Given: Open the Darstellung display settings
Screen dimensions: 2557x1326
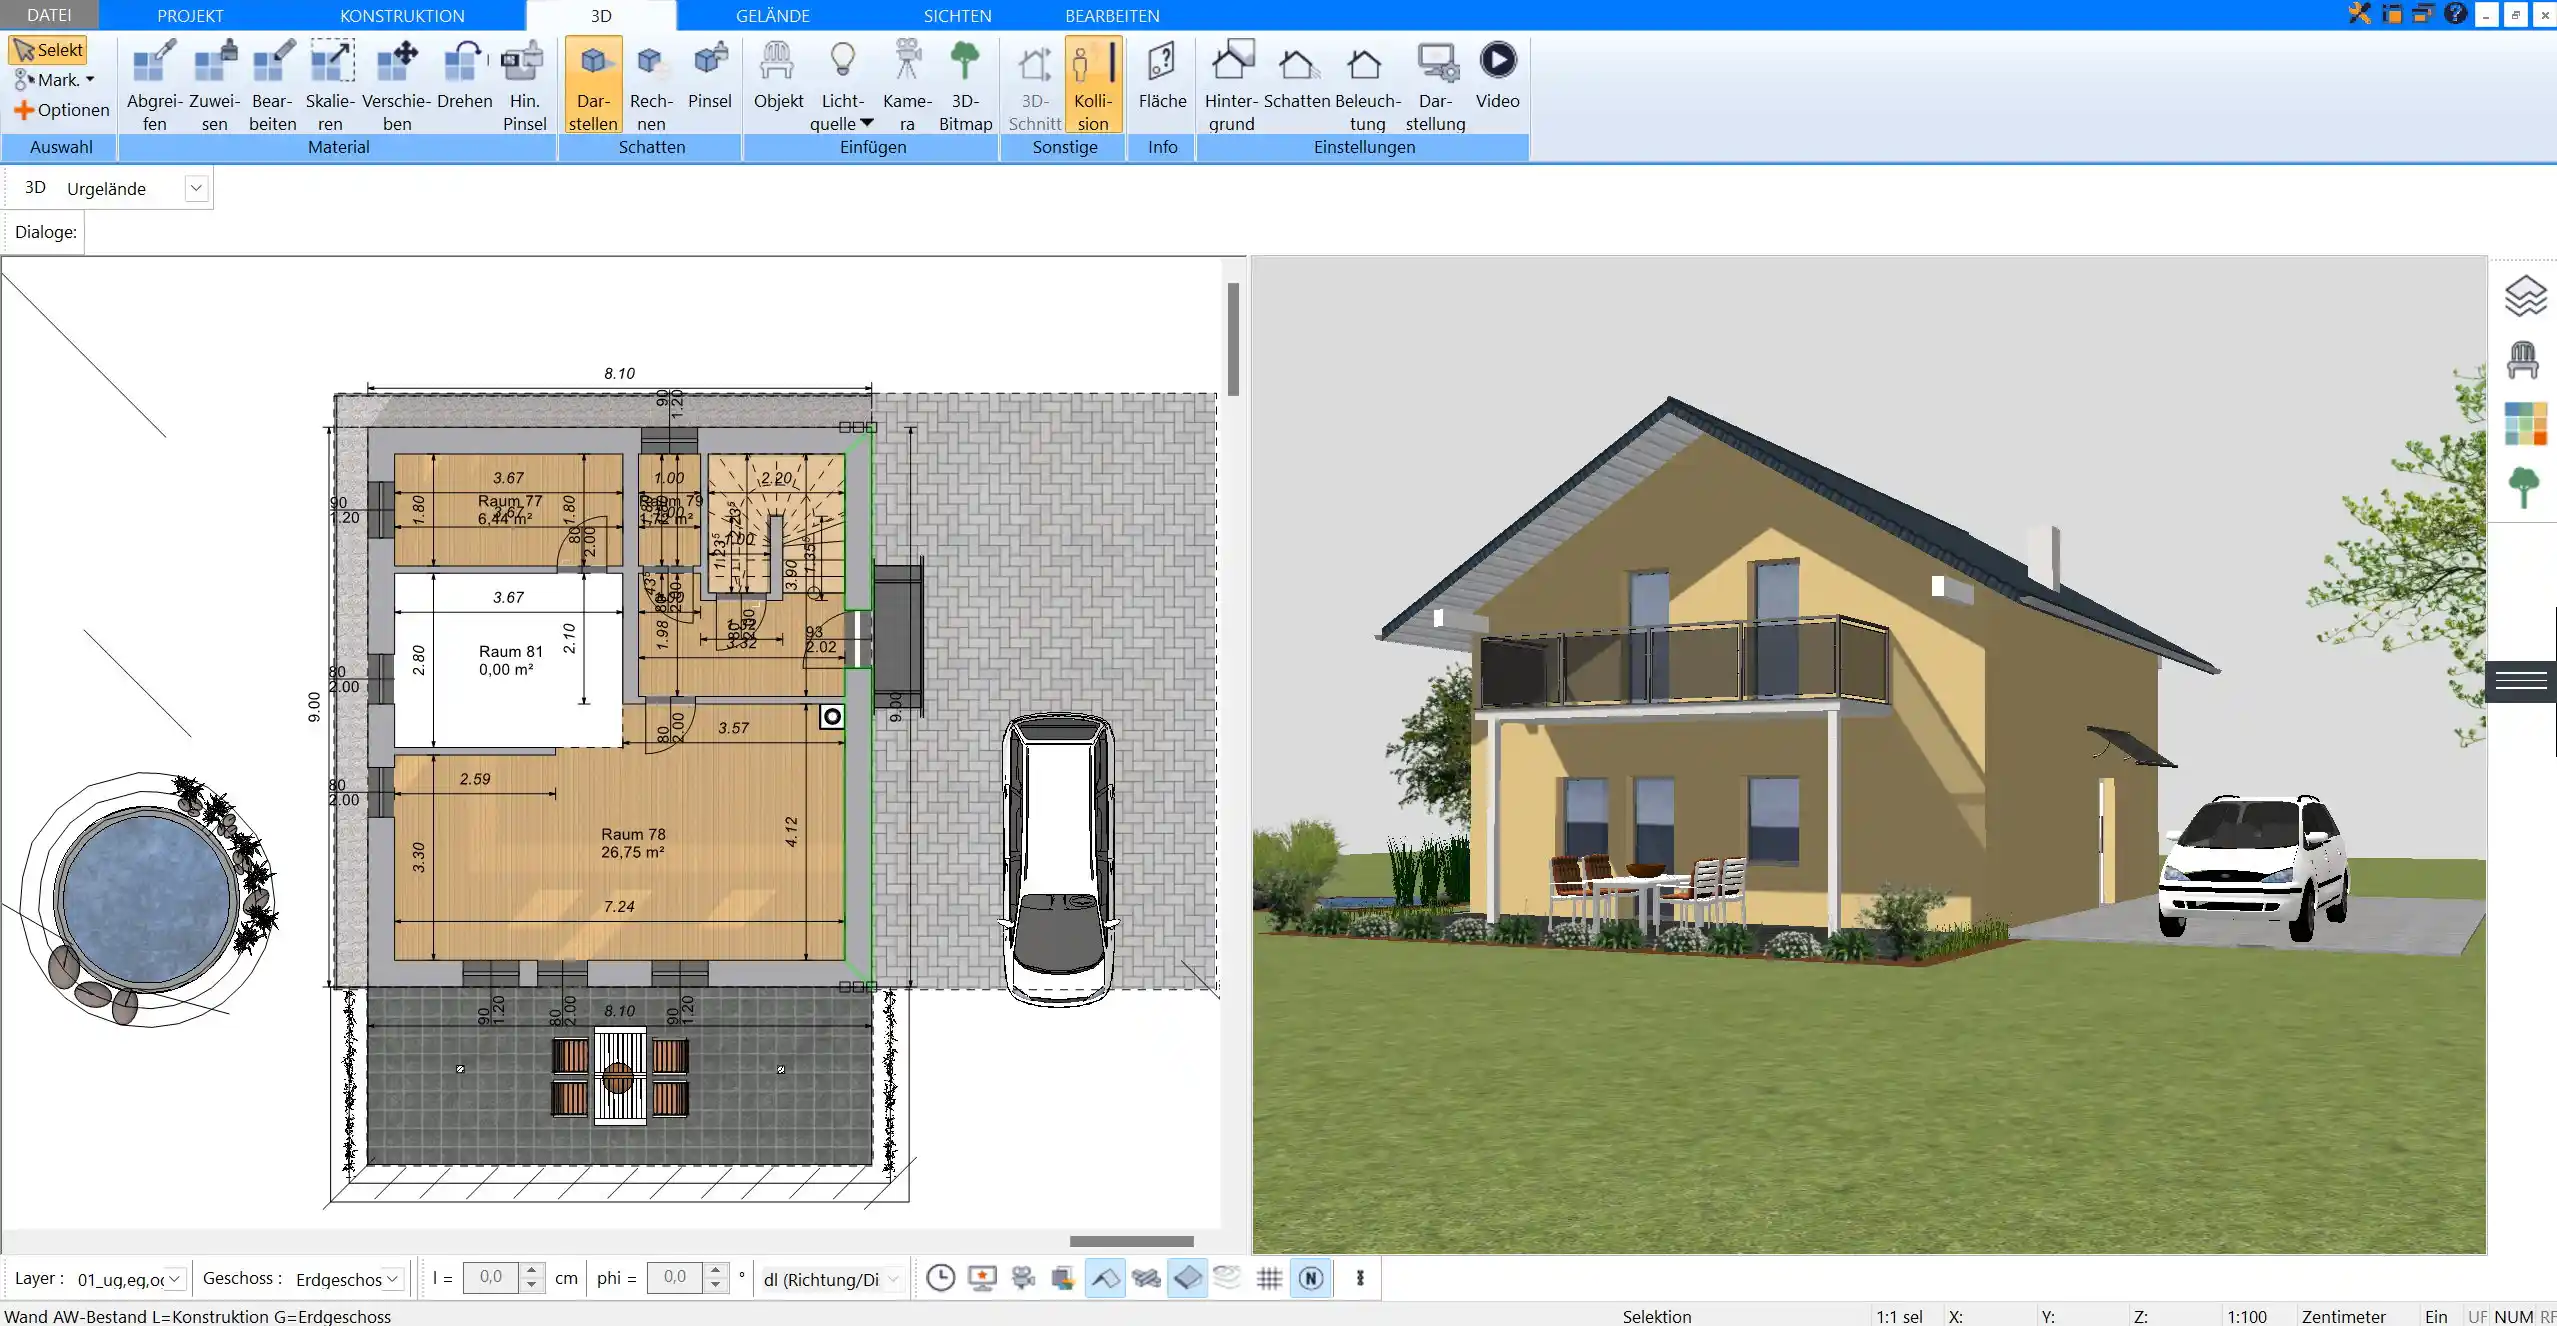Looking at the screenshot, I should 1435,85.
